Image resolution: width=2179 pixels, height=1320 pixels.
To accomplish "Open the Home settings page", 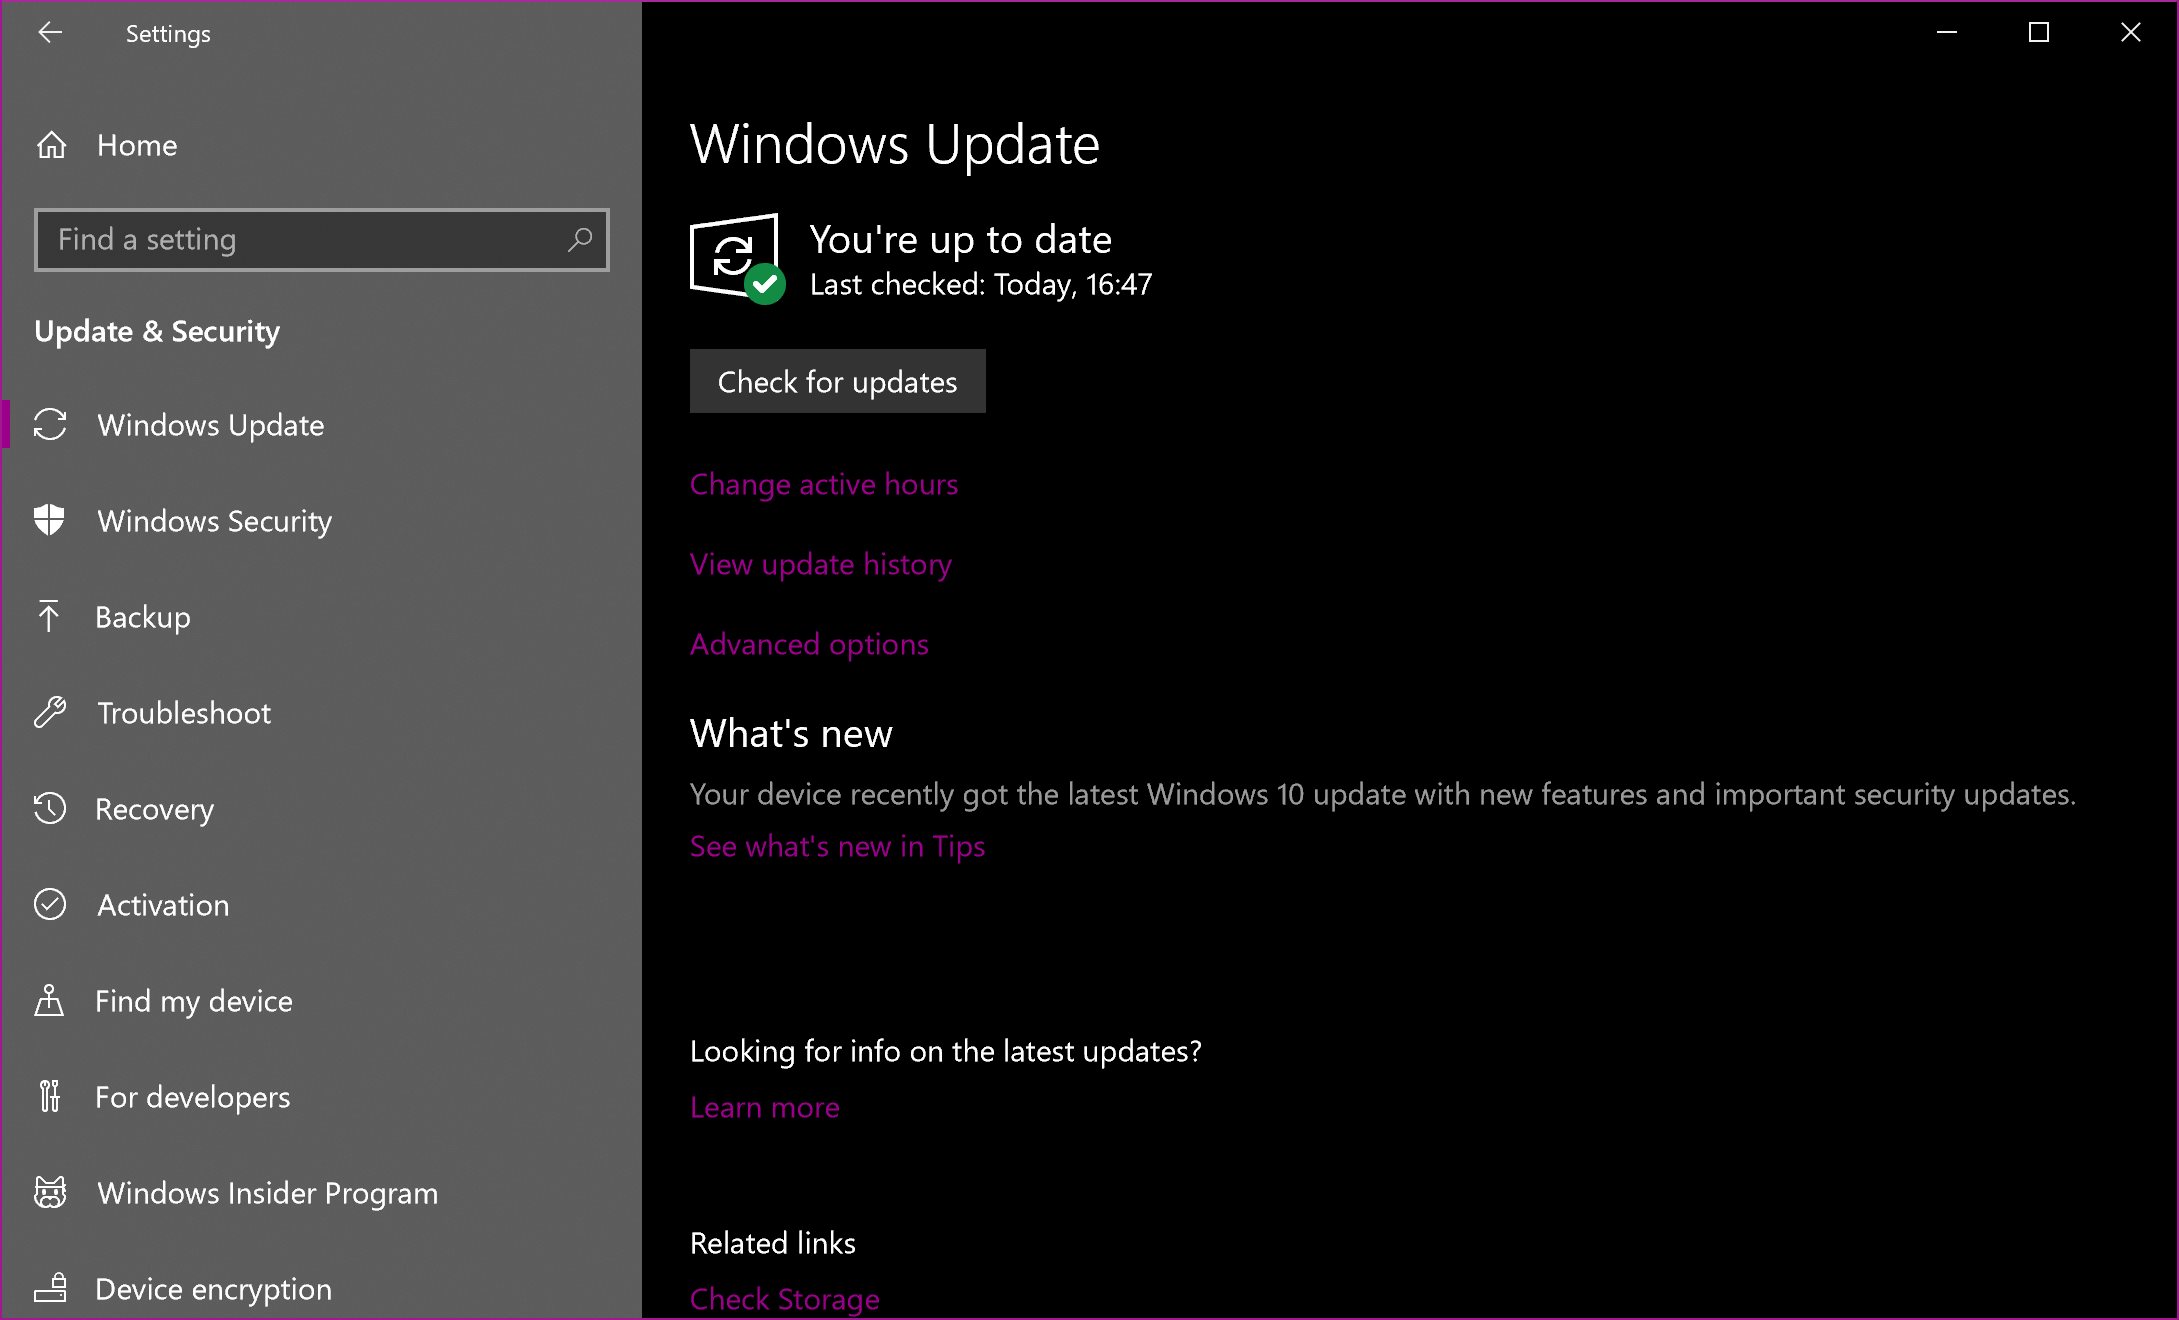I will pos(321,146).
